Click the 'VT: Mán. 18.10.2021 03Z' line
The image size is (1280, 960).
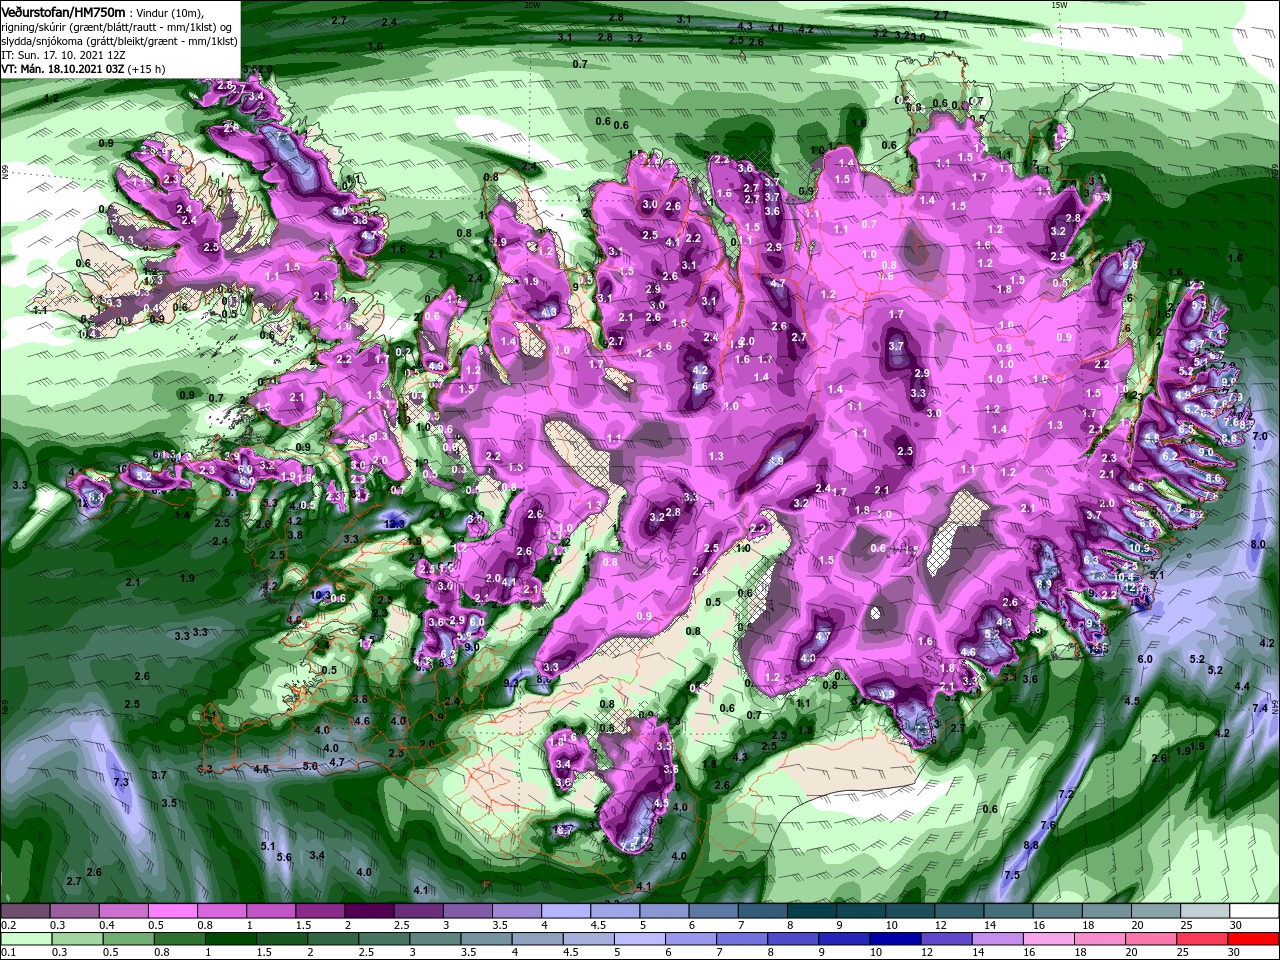click(61, 69)
